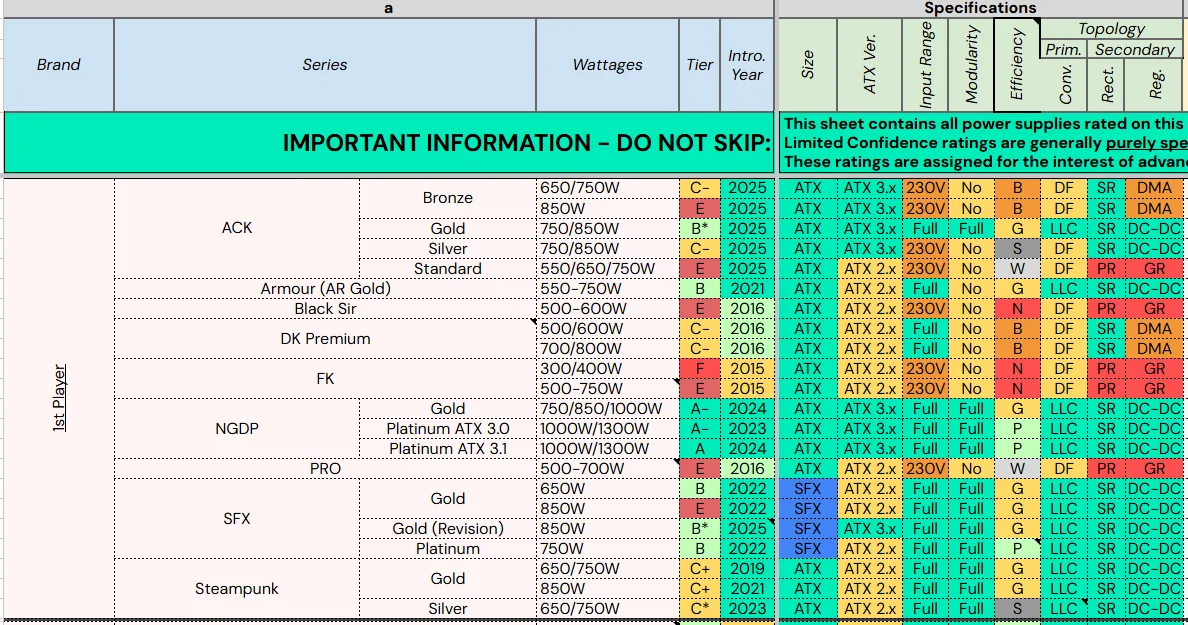The width and height of the screenshot is (1188, 625).
Task: Click the IMPORTANT INFORMATION – DO NOT SKIP banner
Action: (389, 142)
